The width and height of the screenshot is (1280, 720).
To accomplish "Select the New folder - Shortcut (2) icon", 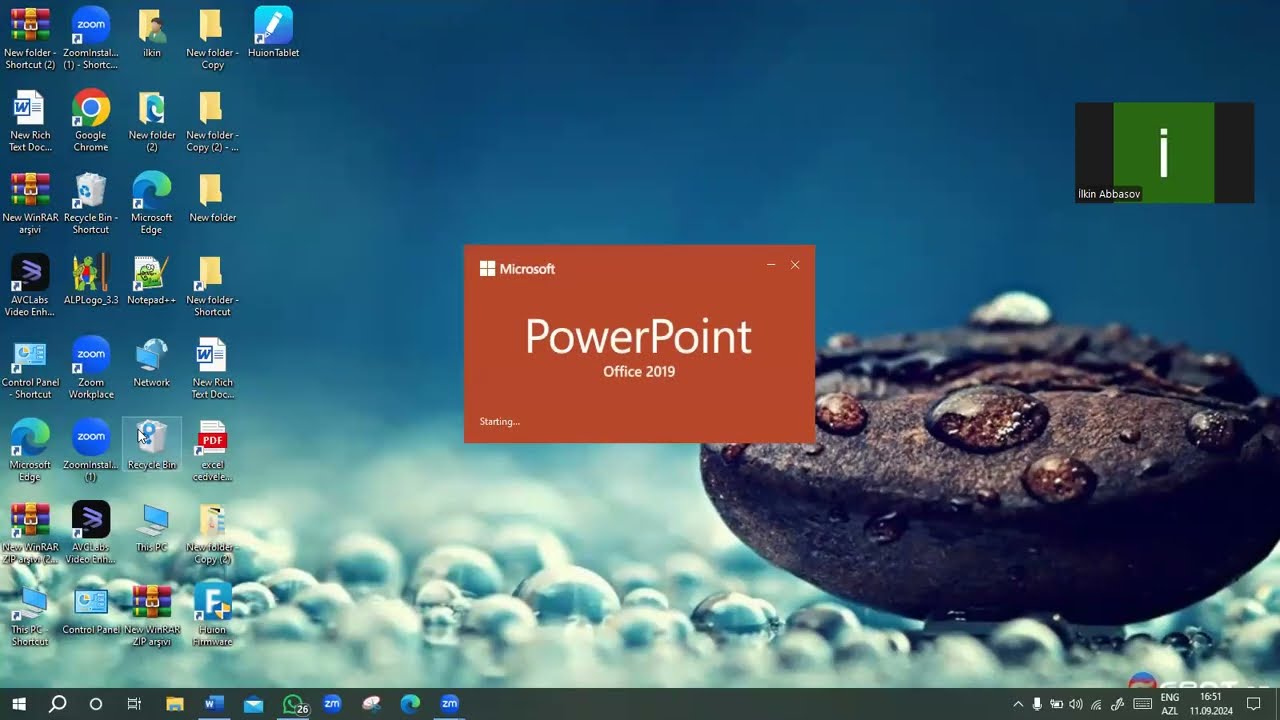I will point(30,38).
